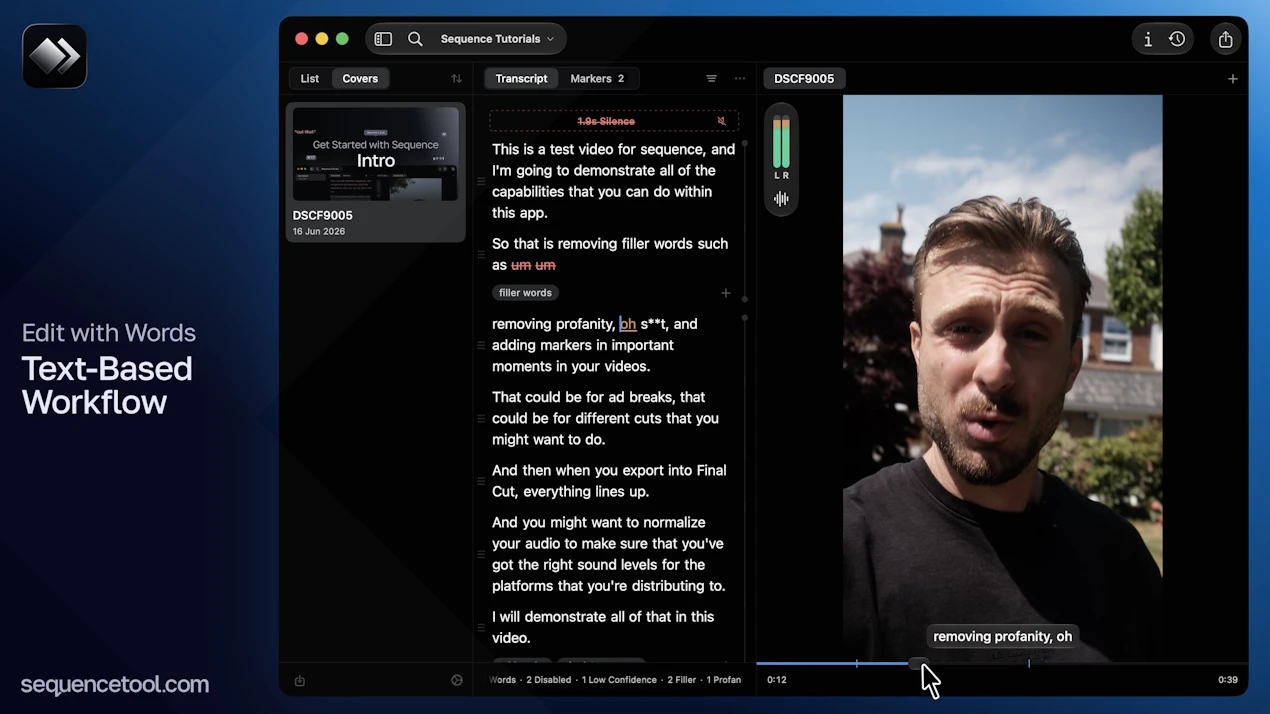Screen dimensions: 1270x714
Task: Click the 0:12 current time readout
Action: 777,680
